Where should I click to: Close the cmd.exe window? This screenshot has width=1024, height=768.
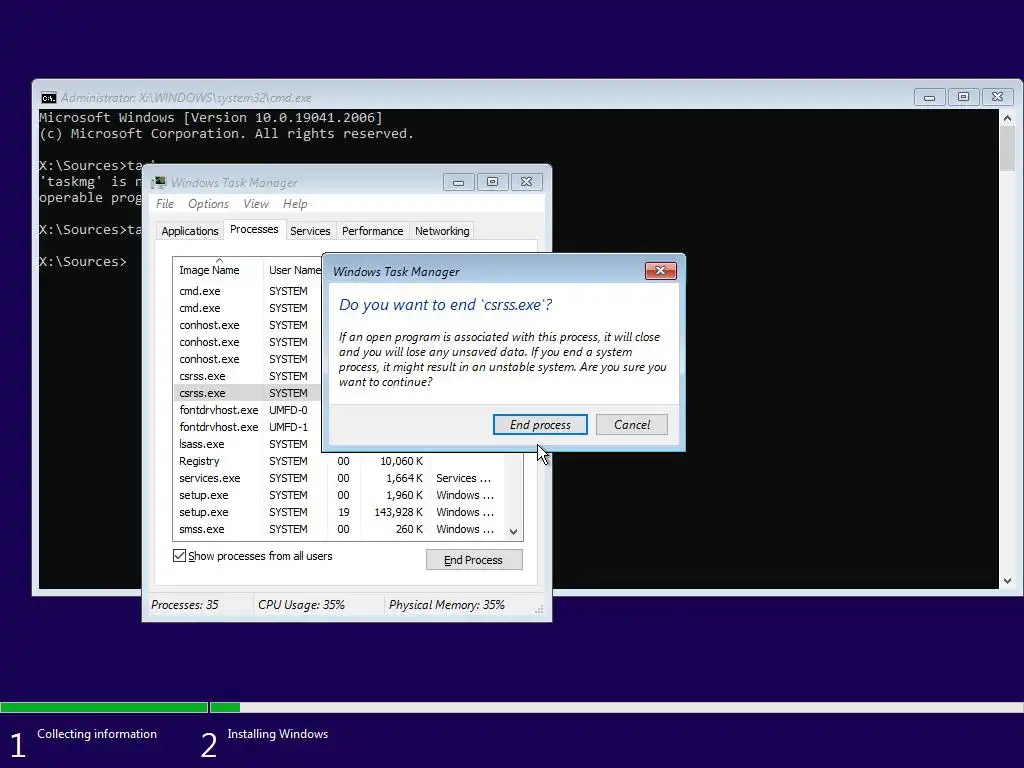point(997,97)
